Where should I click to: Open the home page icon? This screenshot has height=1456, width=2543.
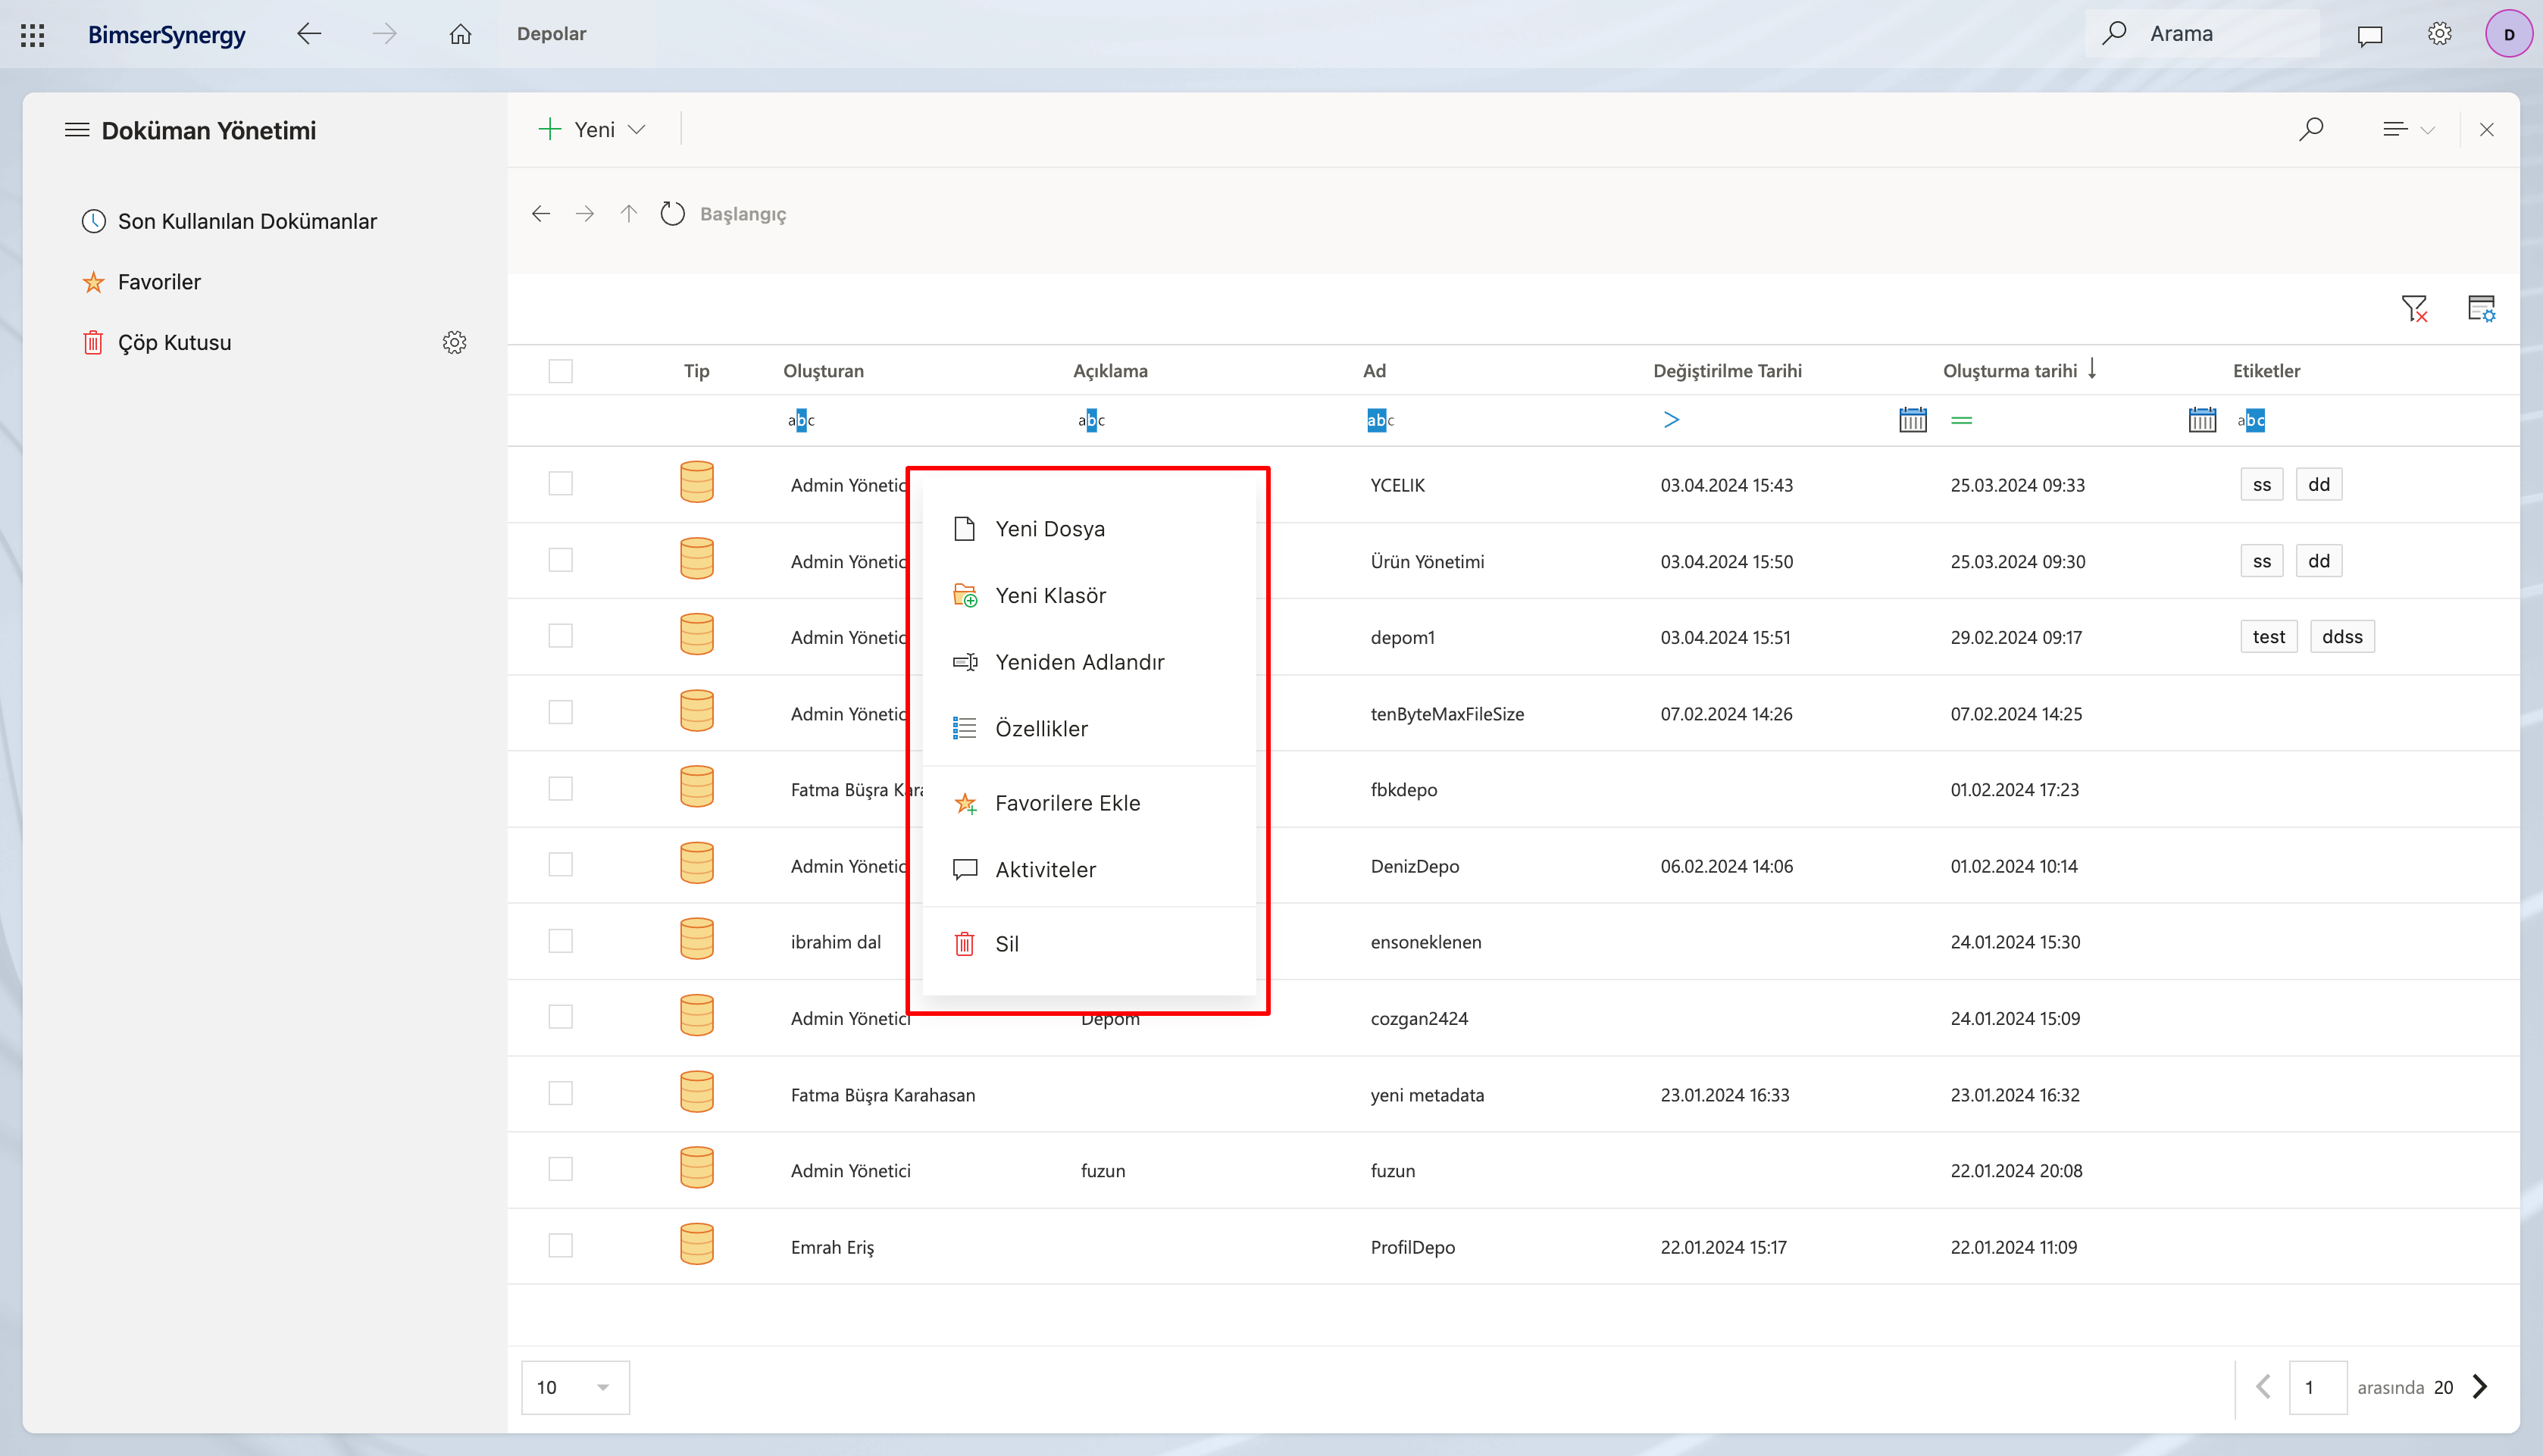point(460,34)
